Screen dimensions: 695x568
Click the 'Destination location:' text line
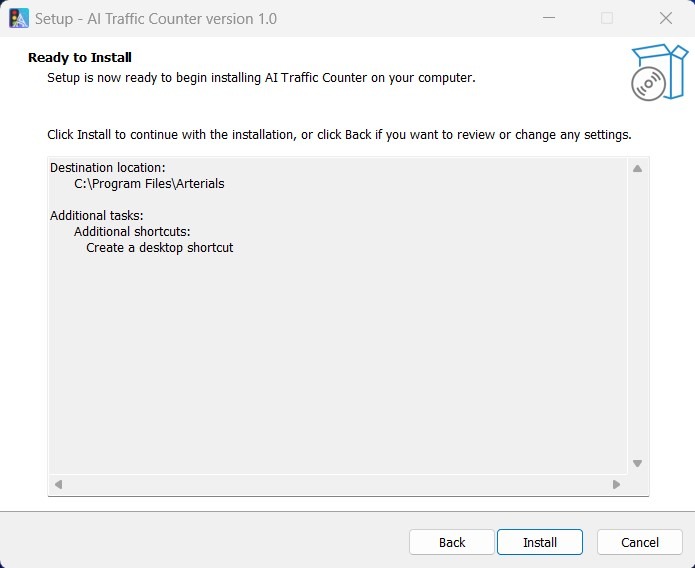click(x=108, y=168)
